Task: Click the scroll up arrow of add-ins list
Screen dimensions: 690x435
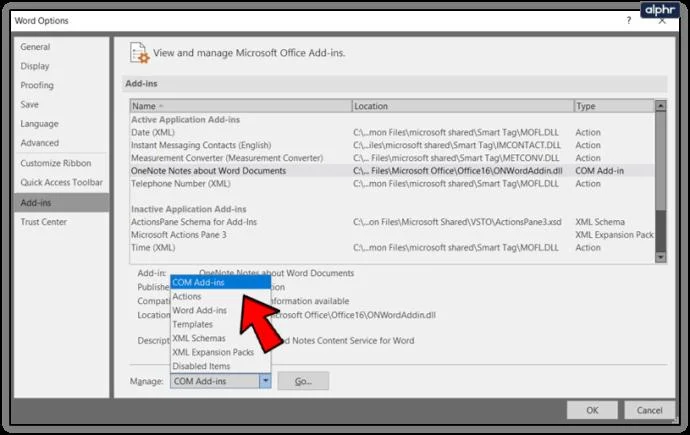Action: (x=661, y=106)
